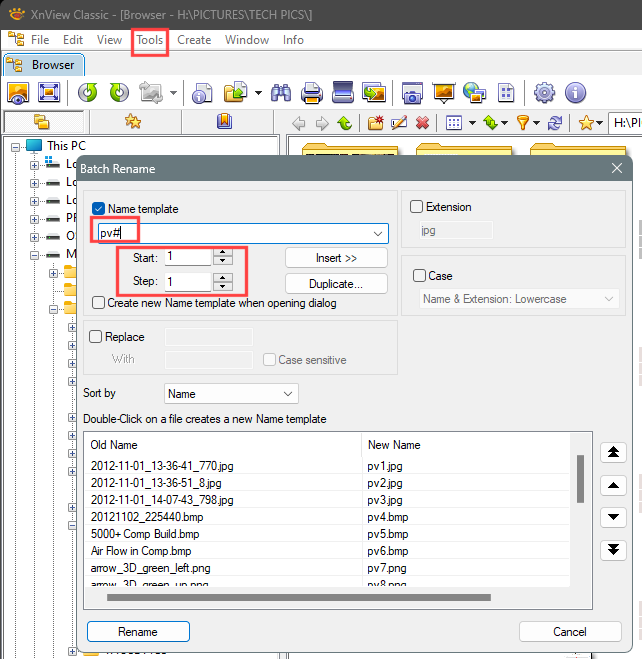Click the batch convert folder icon

point(235,92)
